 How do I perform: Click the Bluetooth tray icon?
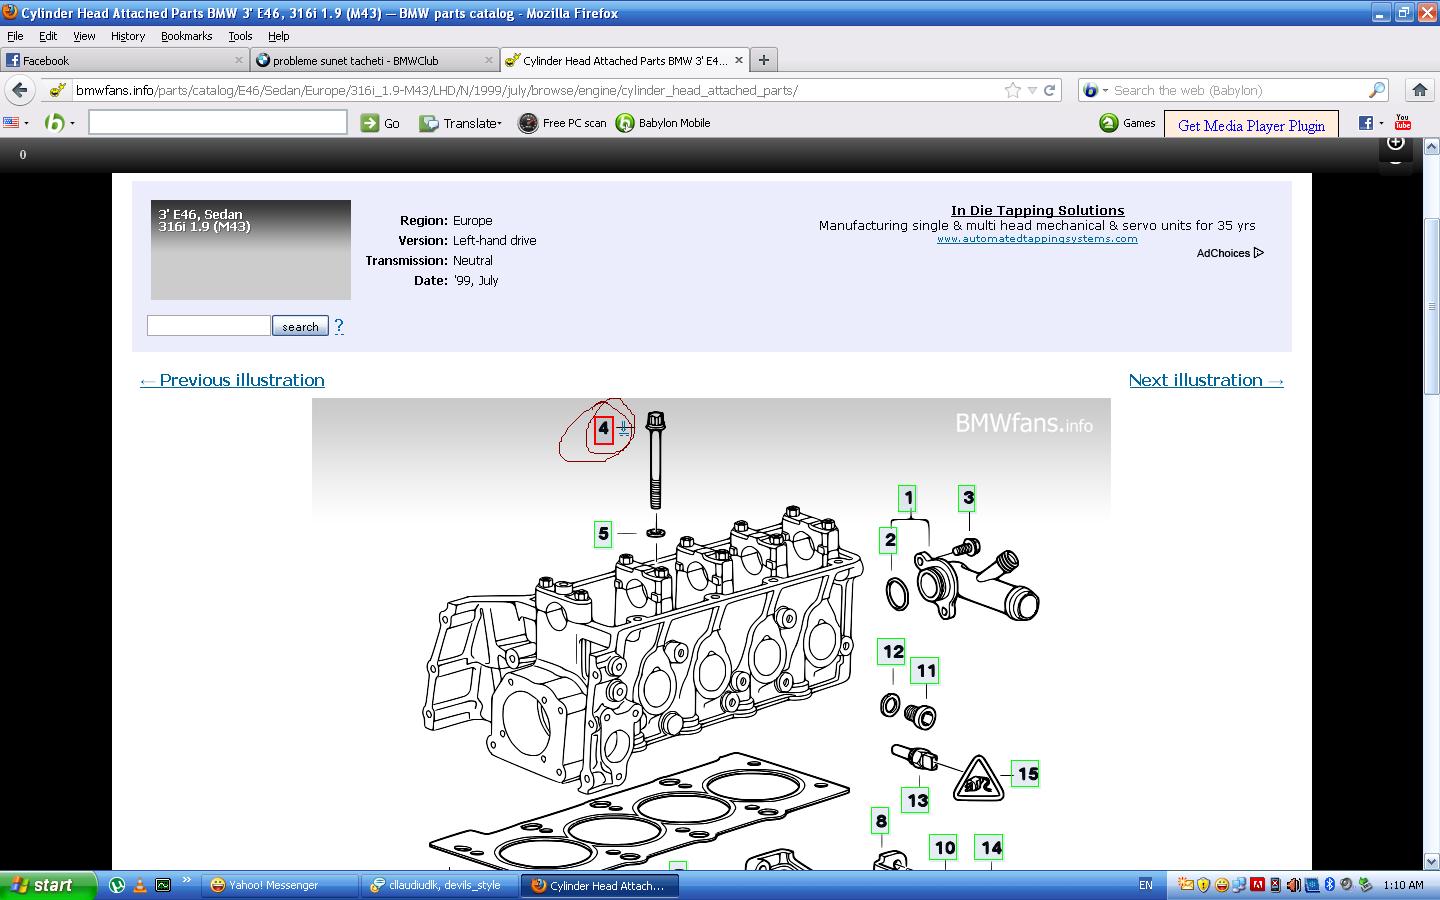point(1330,885)
